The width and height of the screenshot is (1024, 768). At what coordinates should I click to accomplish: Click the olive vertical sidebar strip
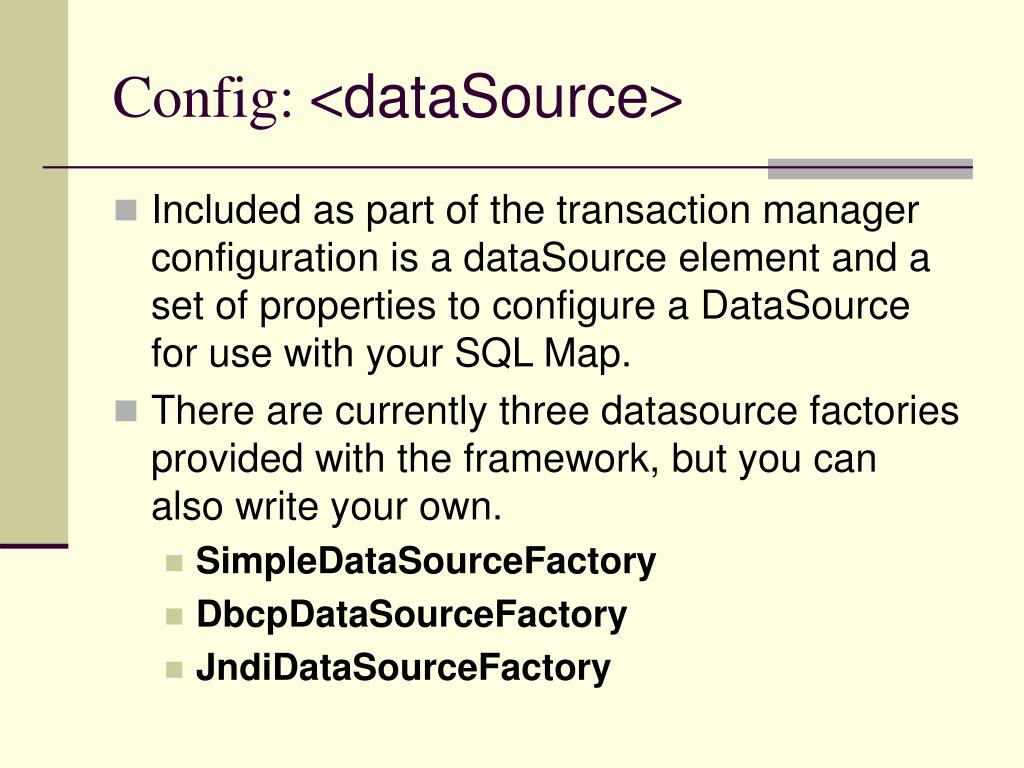(34, 270)
